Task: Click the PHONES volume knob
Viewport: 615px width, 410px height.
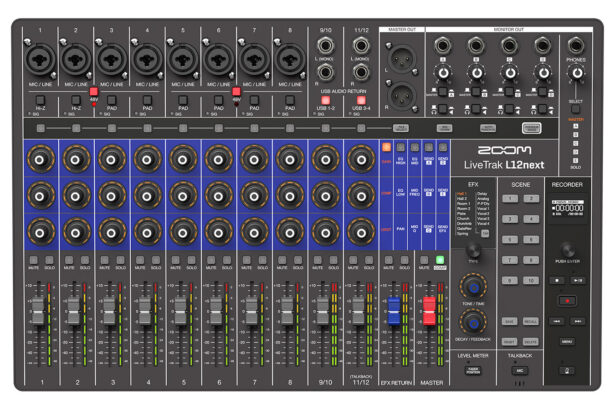Action: pyautogui.click(x=577, y=73)
